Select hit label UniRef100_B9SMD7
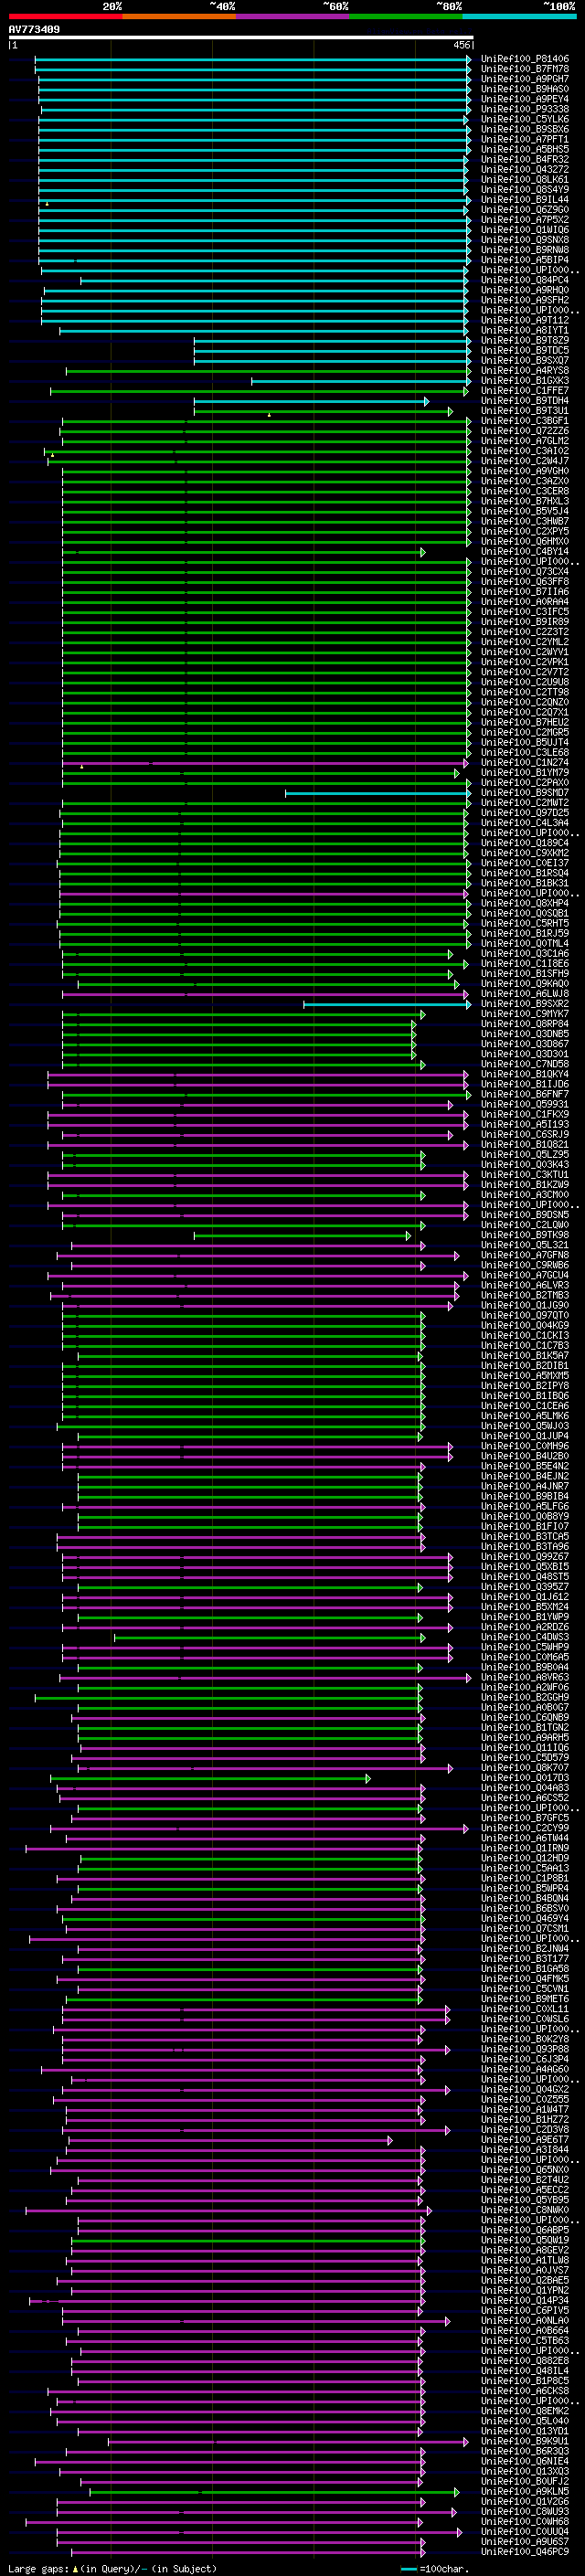 pos(525,793)
